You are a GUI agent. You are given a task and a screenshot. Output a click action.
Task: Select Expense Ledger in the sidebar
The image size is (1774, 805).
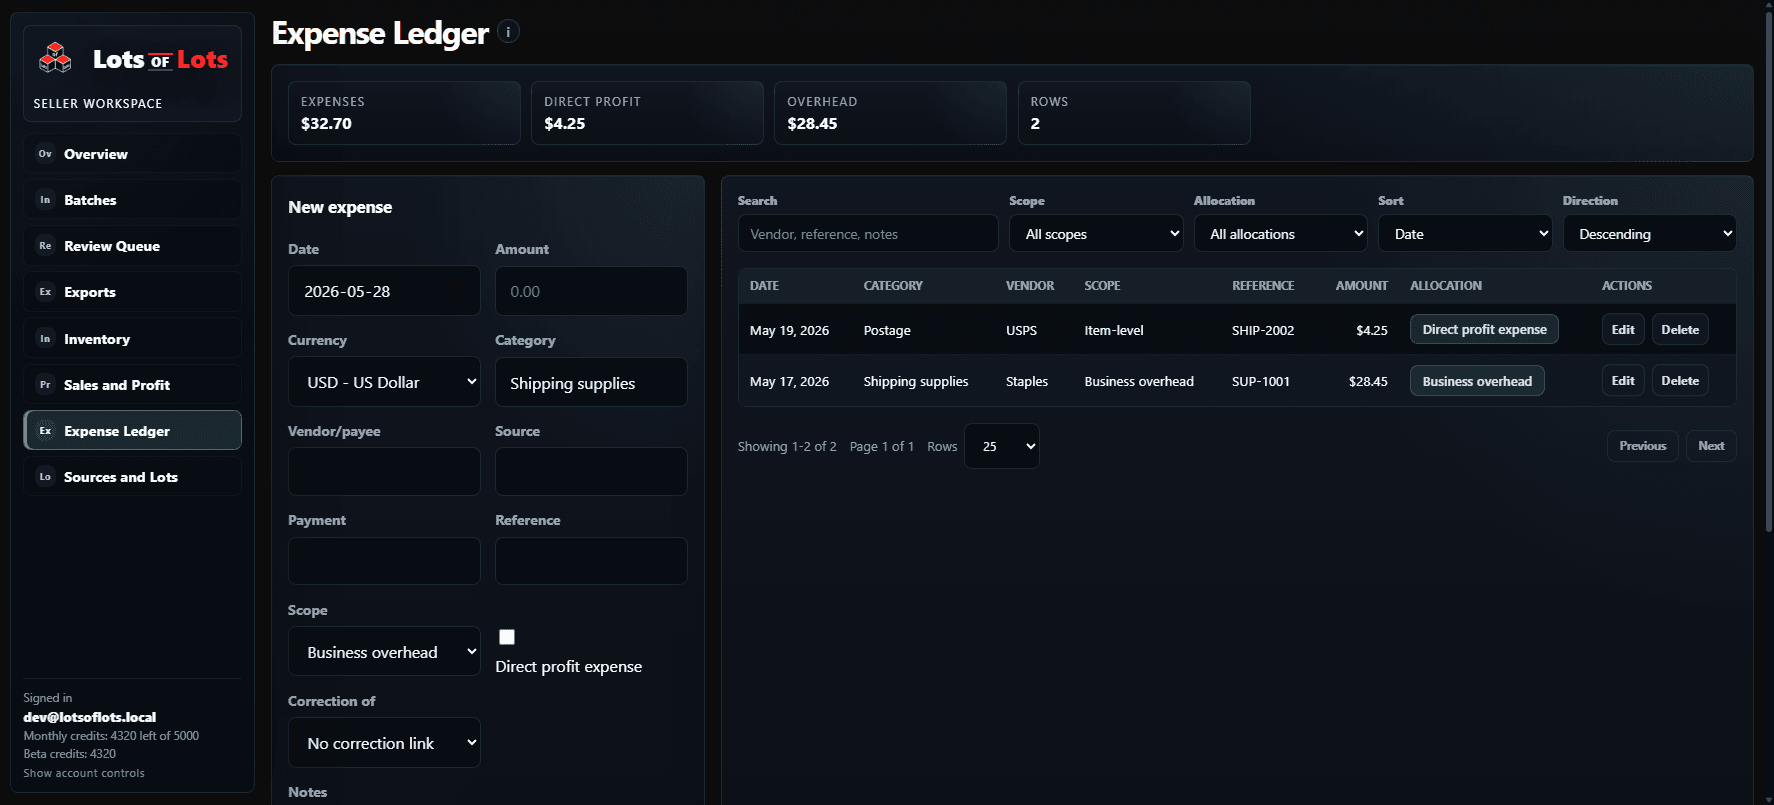(132, 431)
